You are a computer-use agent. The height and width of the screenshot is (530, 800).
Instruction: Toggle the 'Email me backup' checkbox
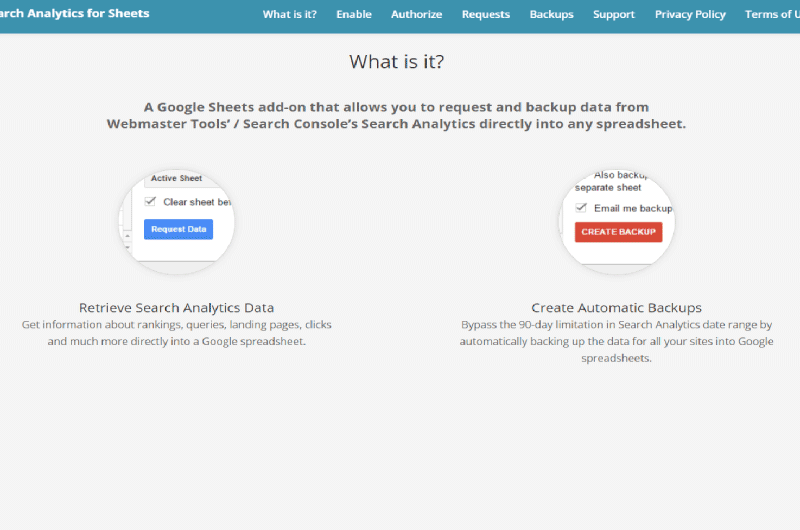[581, 208]
